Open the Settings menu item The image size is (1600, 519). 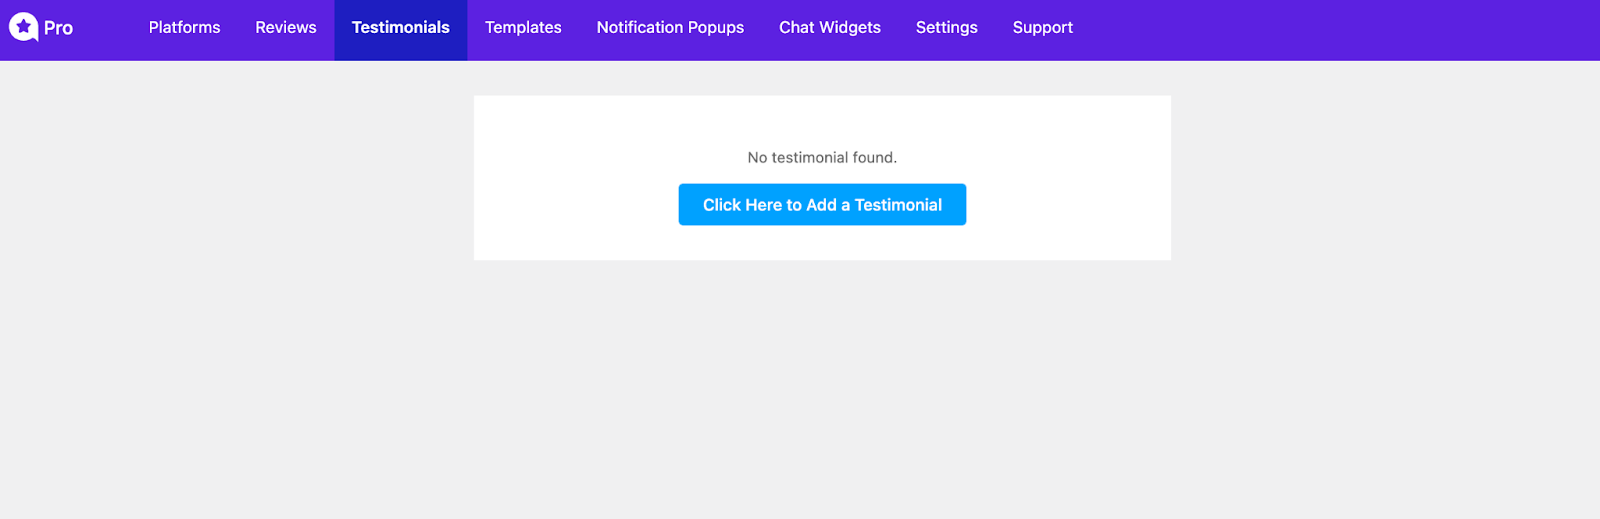[947, 28]
